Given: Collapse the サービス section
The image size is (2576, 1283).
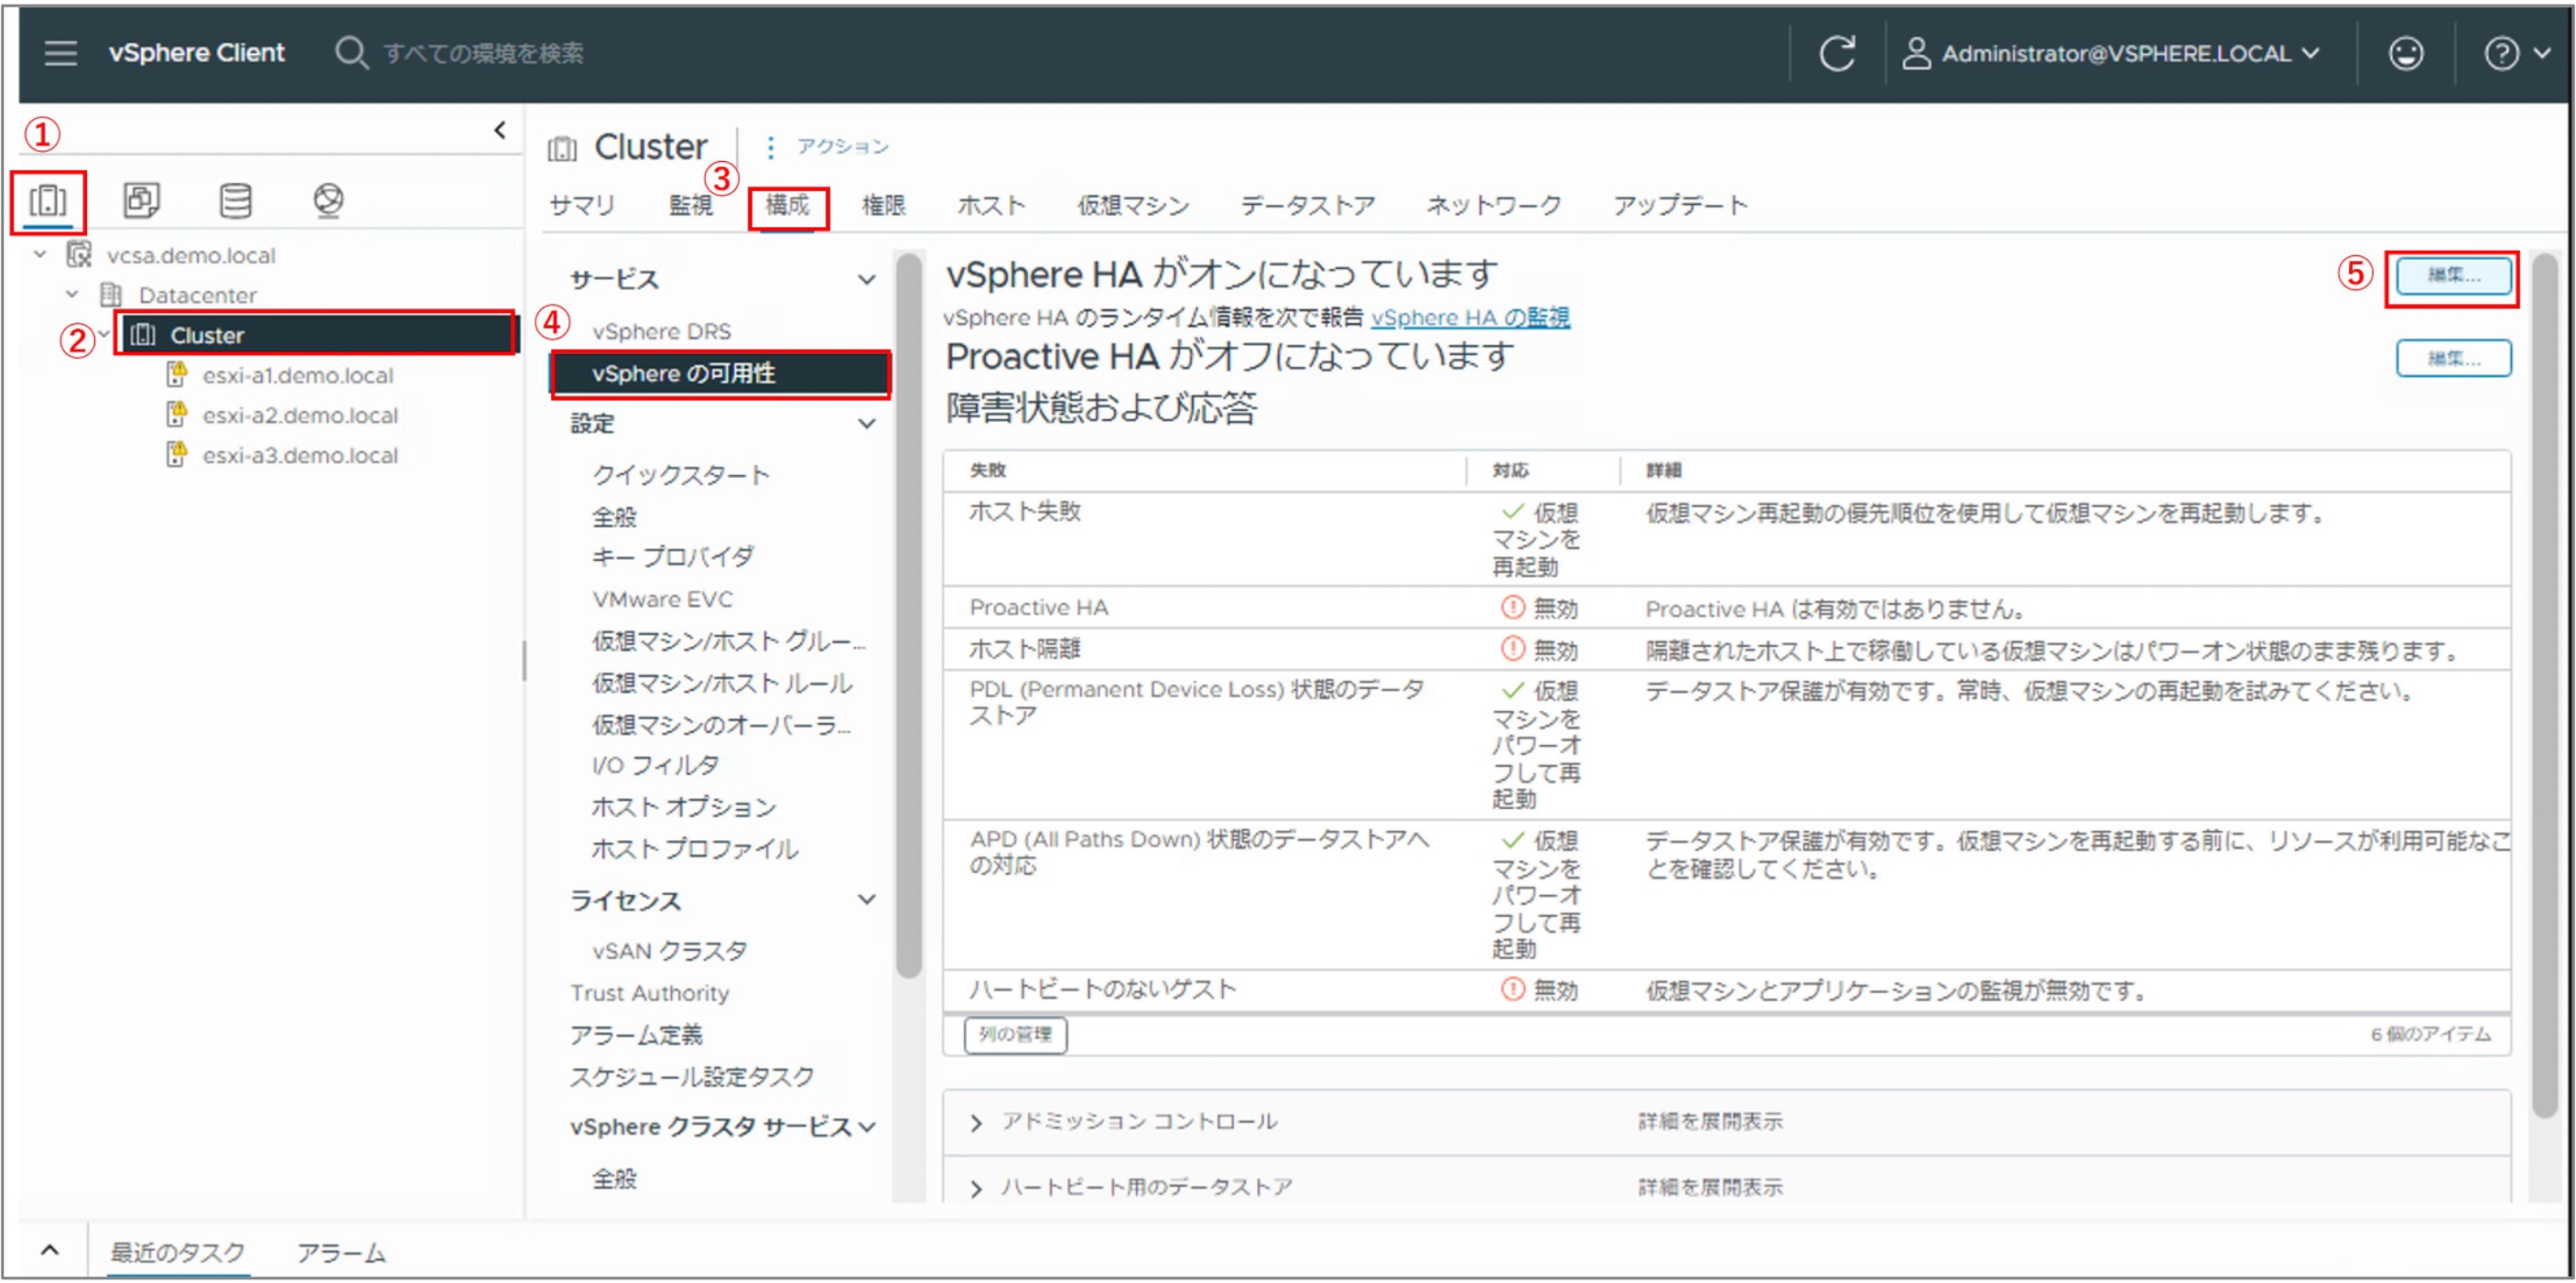Looking at the screenshot, I should point(867,279).
